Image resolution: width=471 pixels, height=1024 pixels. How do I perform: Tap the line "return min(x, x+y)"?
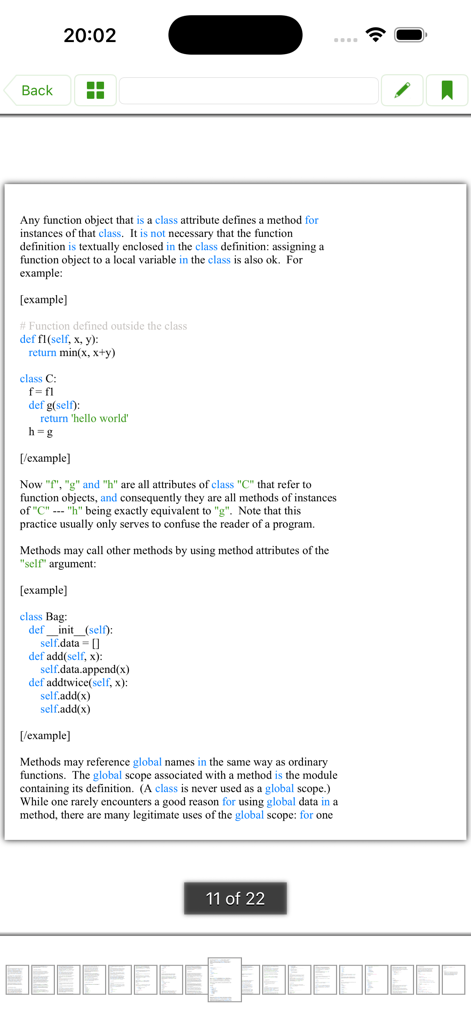(73, 353)
